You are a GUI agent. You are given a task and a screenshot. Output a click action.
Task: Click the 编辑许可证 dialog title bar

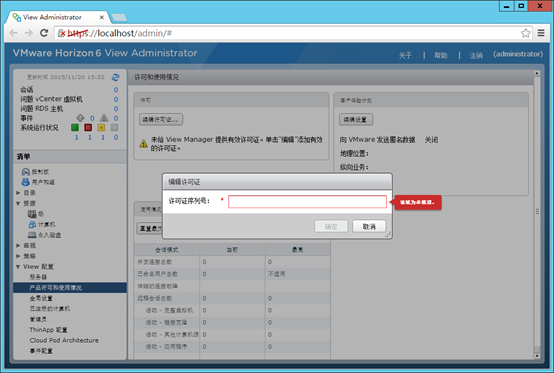pos(277,182)
